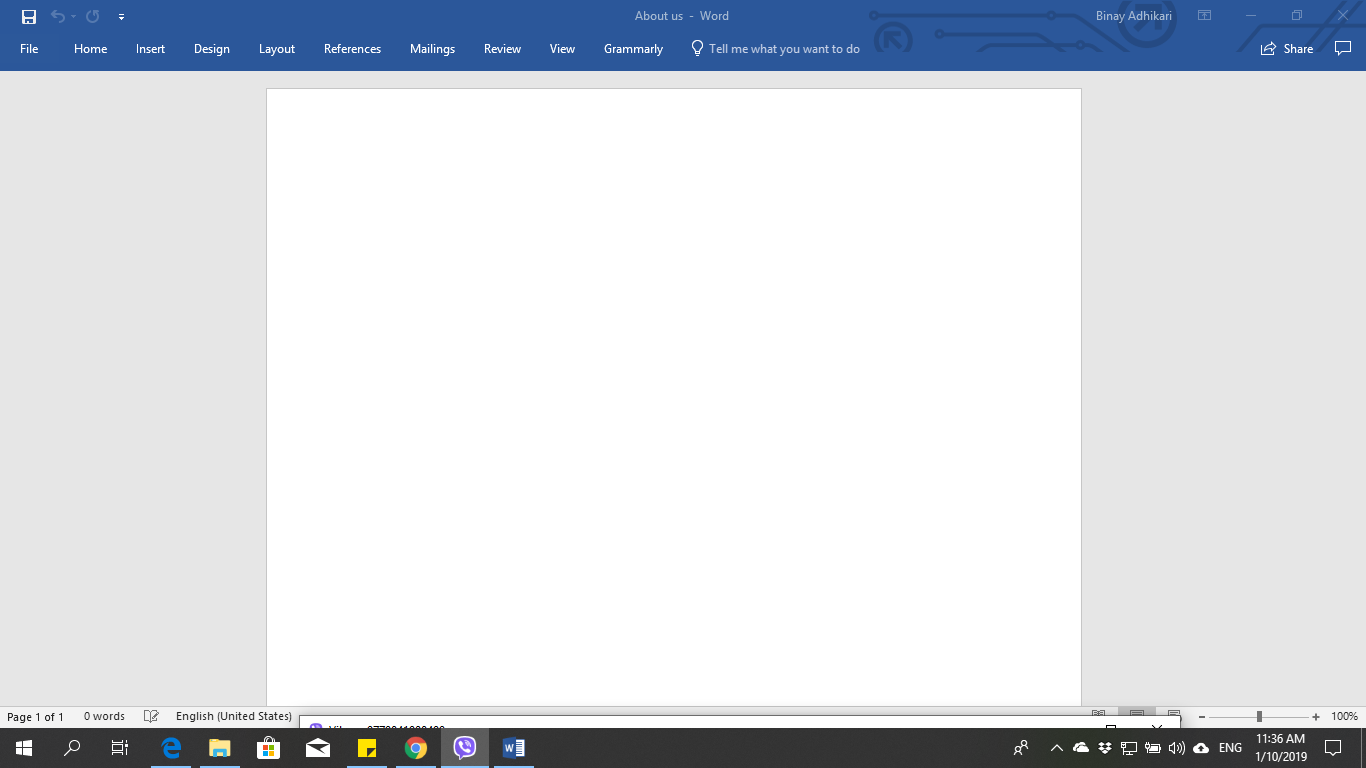Click the Save icon in Quick Access

(x=29, y=17)
